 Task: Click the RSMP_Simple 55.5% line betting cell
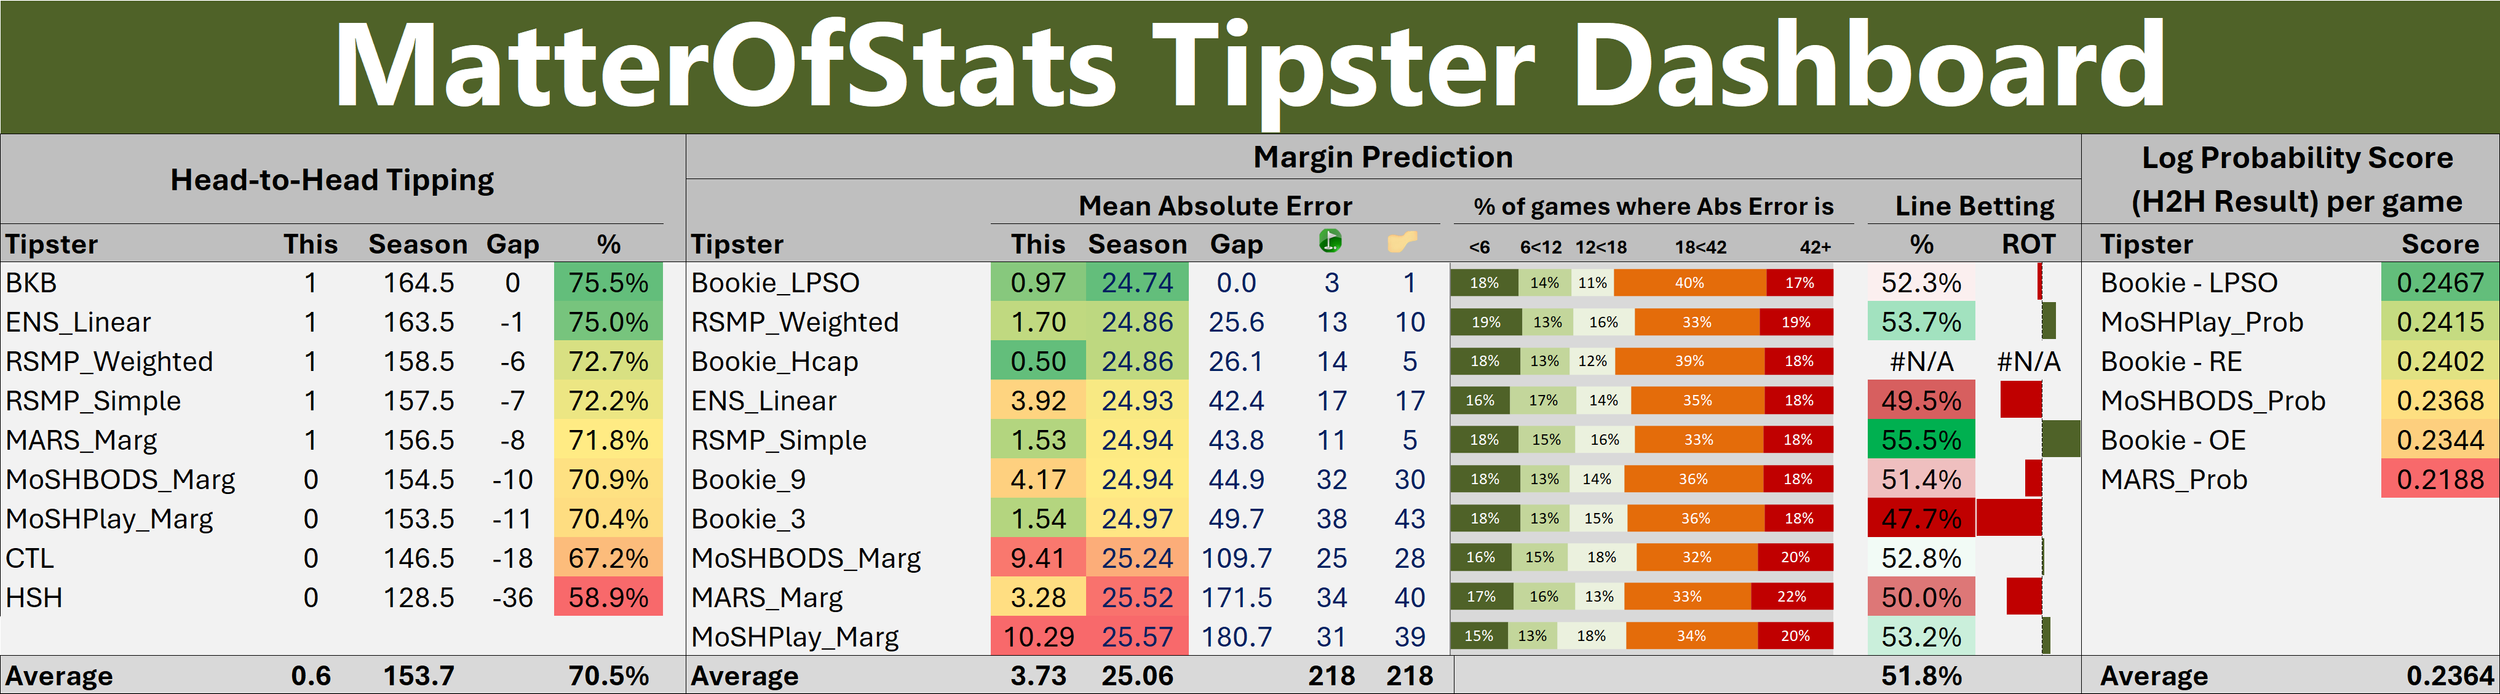pyautogui.click(x=1921, y=440)
